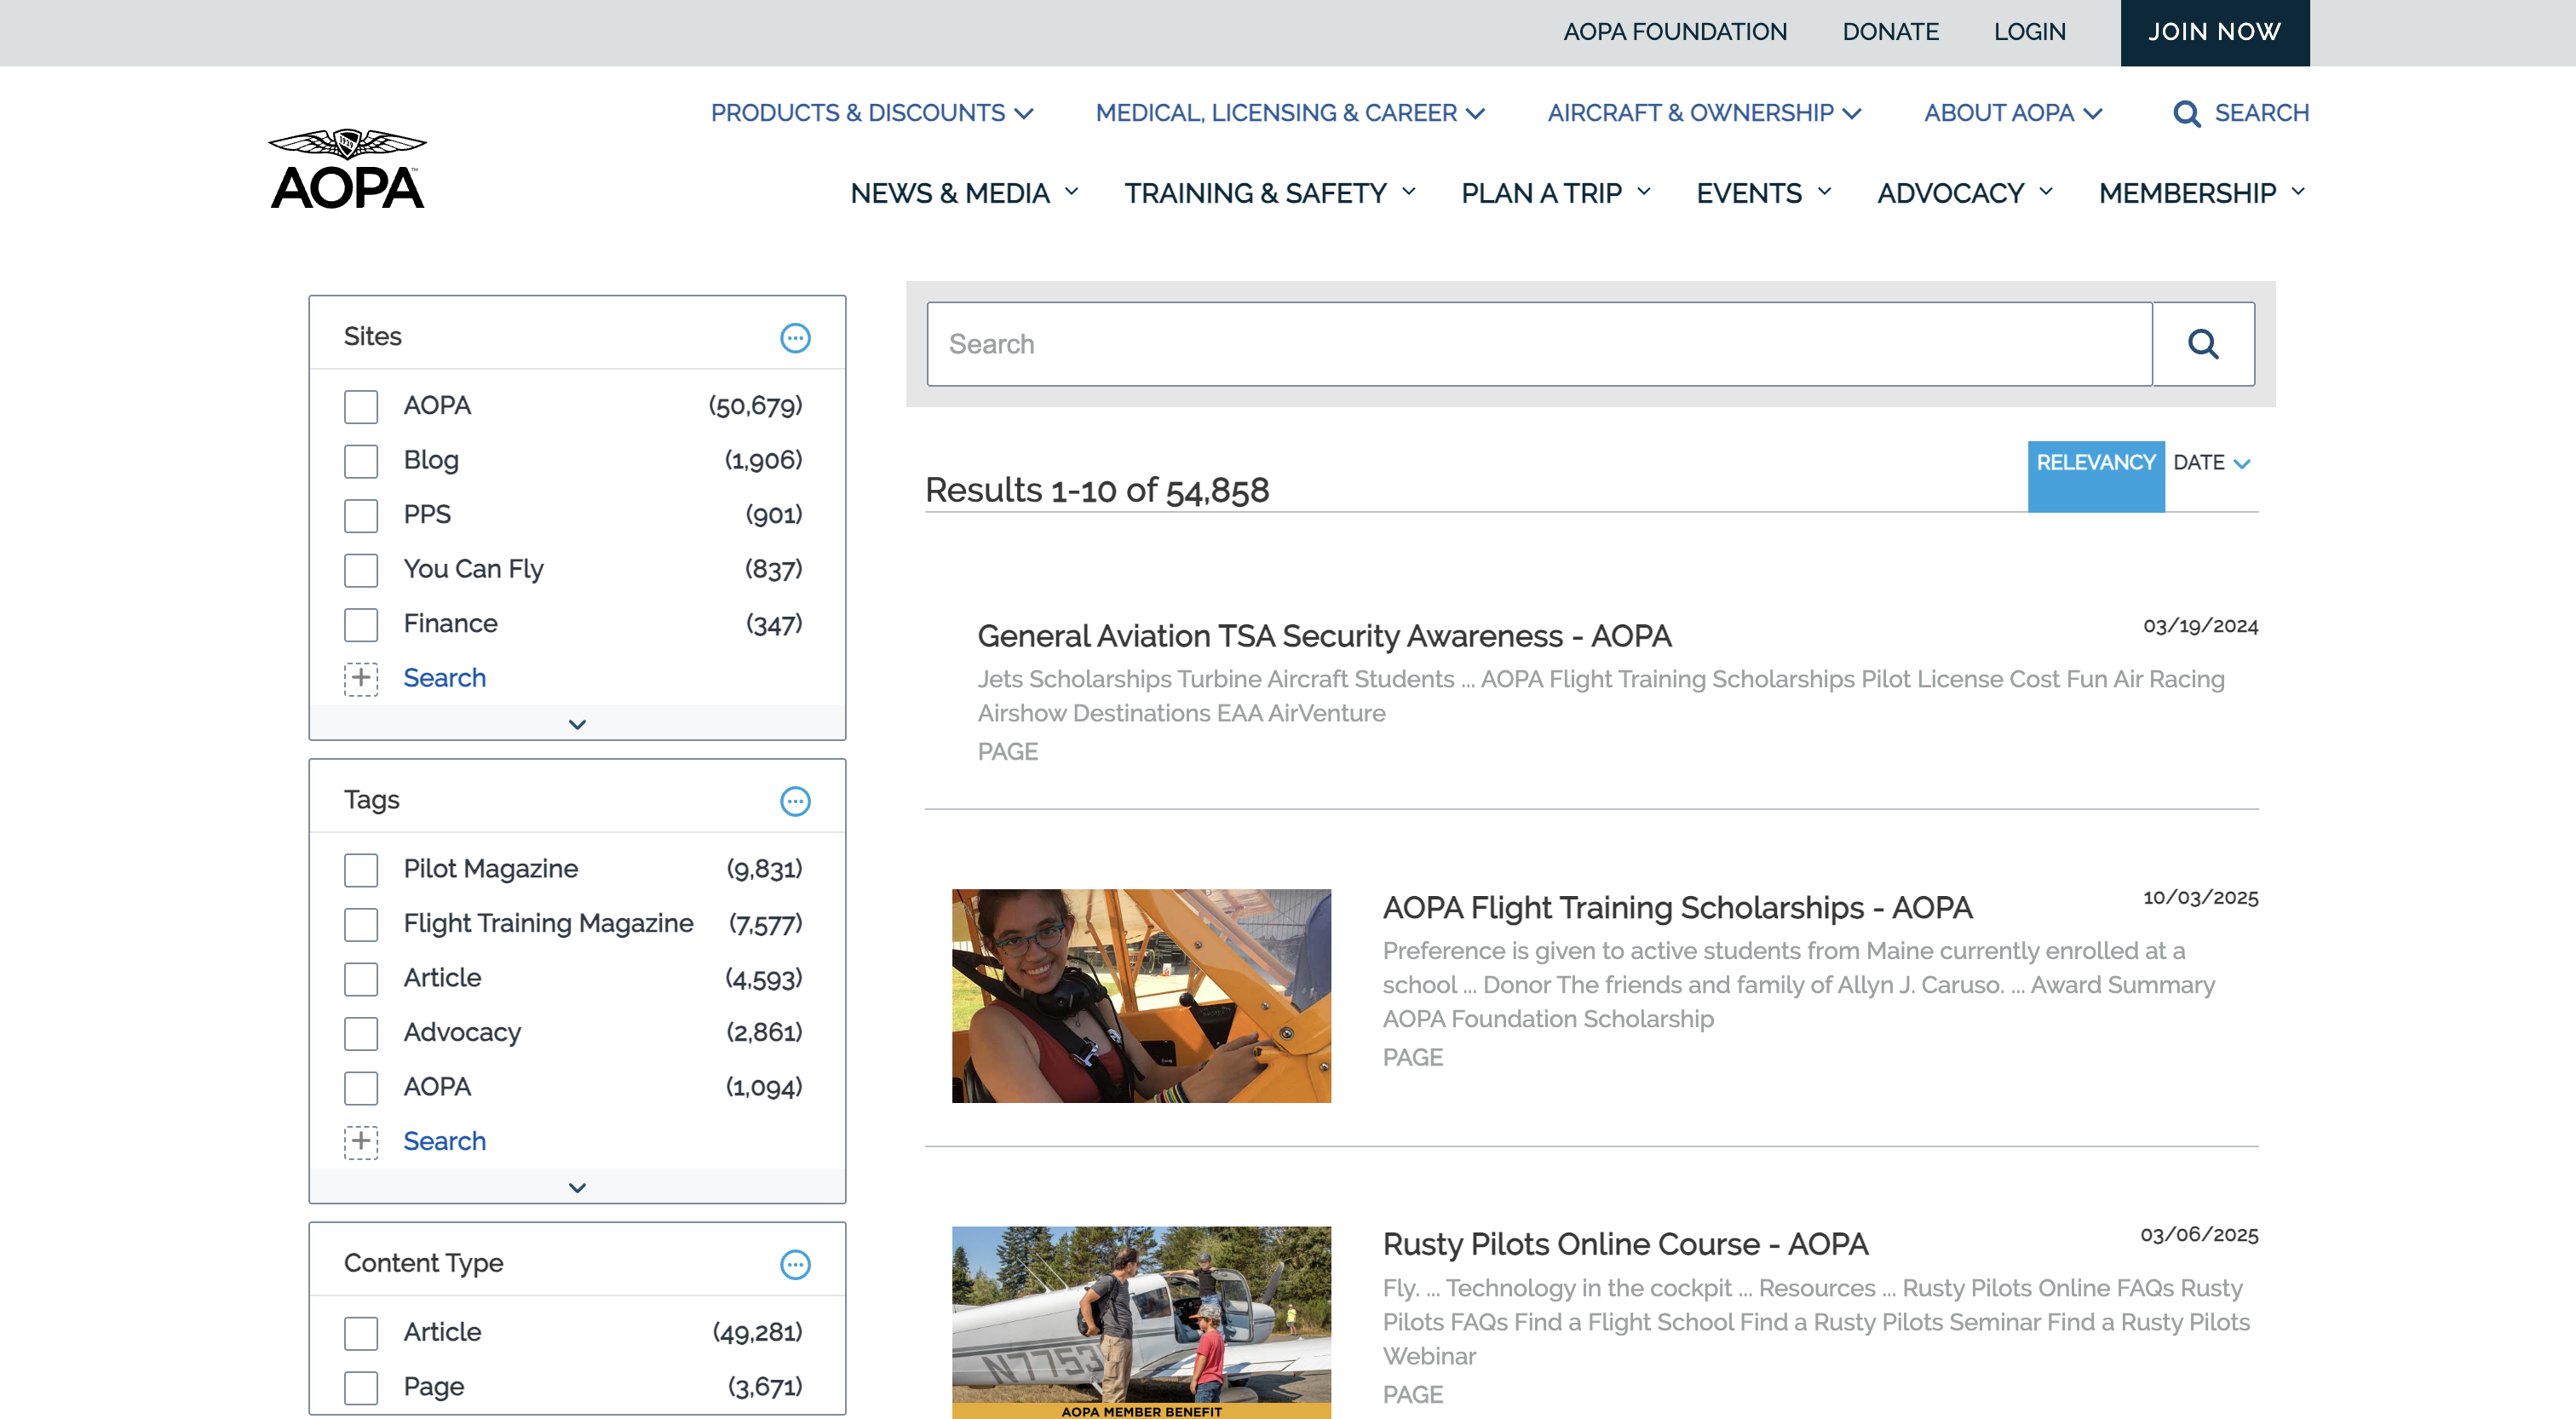Click the JOIN NOW button
This screenshot has height=1419, width=2576.
pos(2214,32)
